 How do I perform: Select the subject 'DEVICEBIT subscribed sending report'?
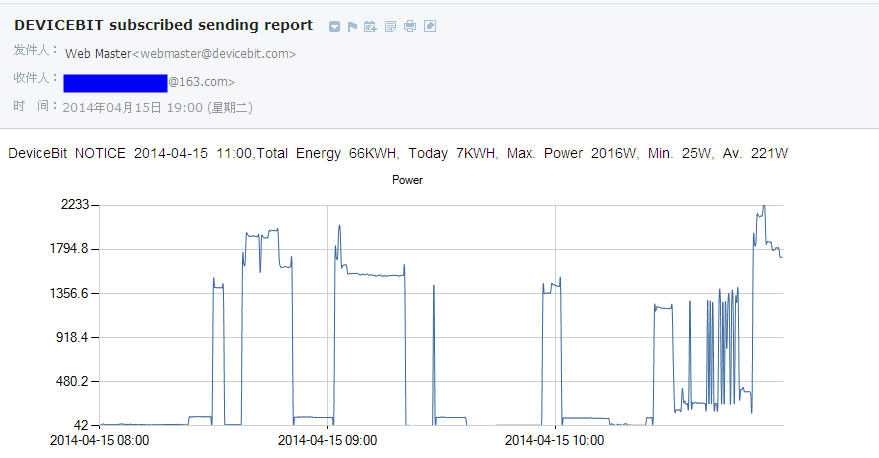tap(164, 25)
